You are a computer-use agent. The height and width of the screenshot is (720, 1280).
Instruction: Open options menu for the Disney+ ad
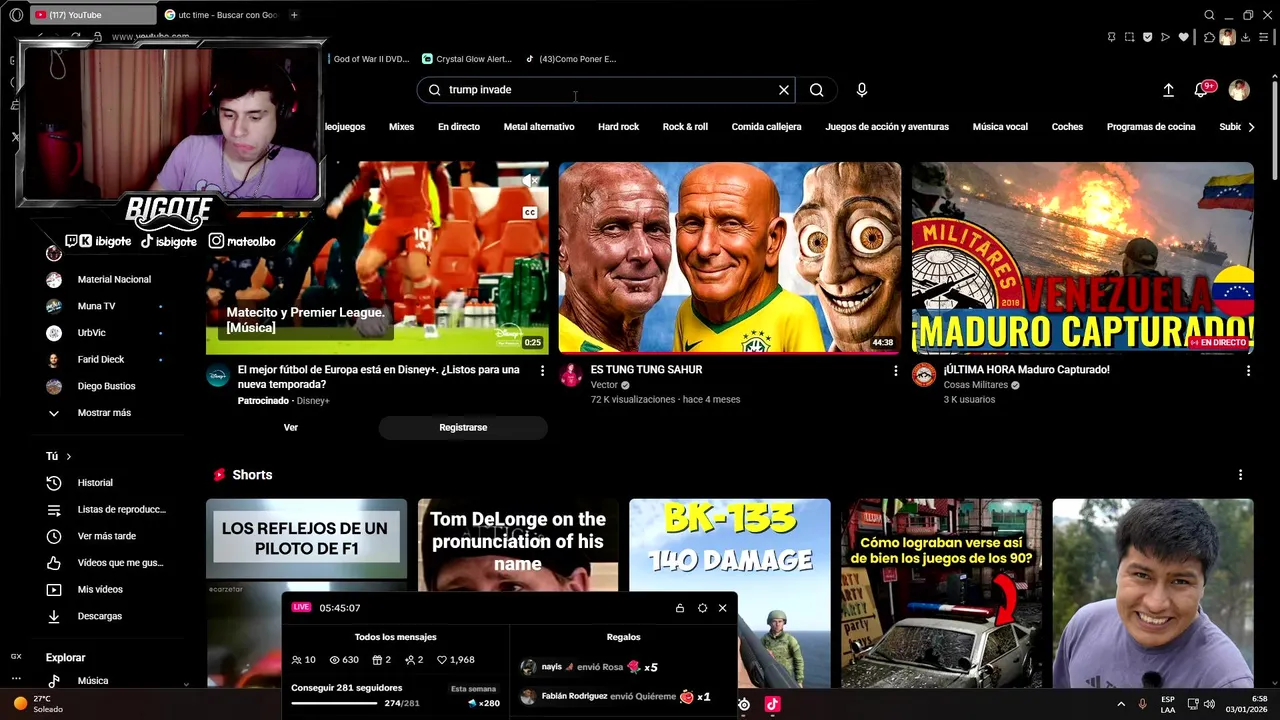pos(543,371)
